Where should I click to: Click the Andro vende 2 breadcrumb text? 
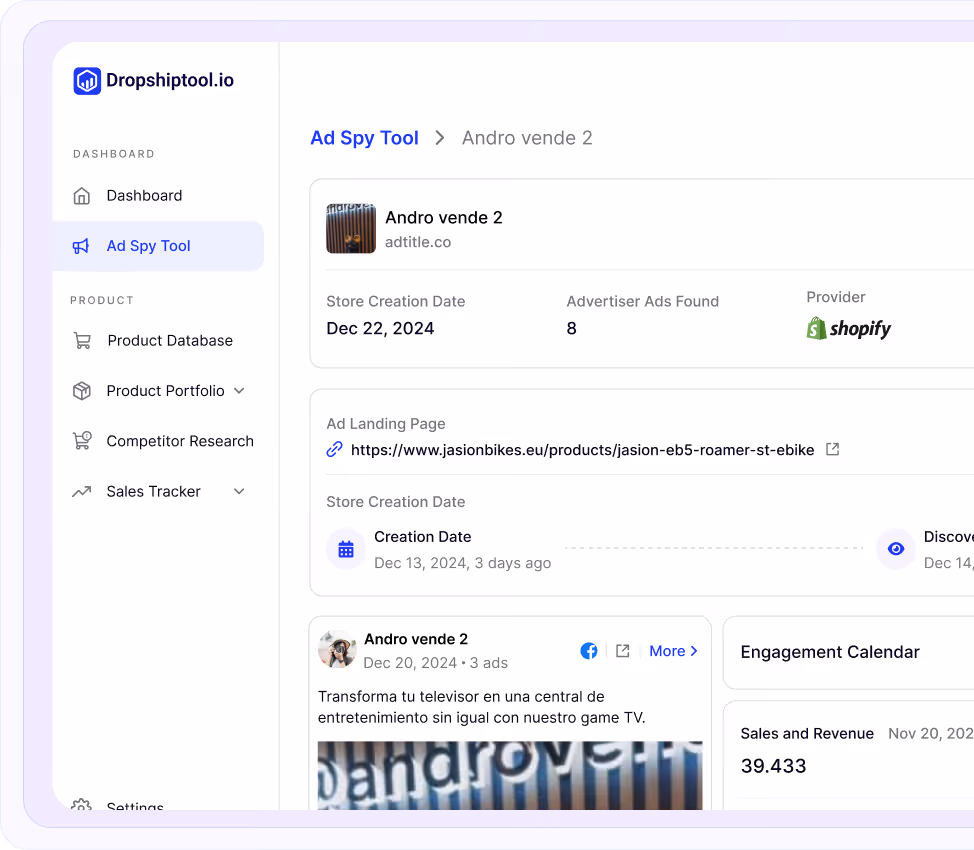coord(527,138)
